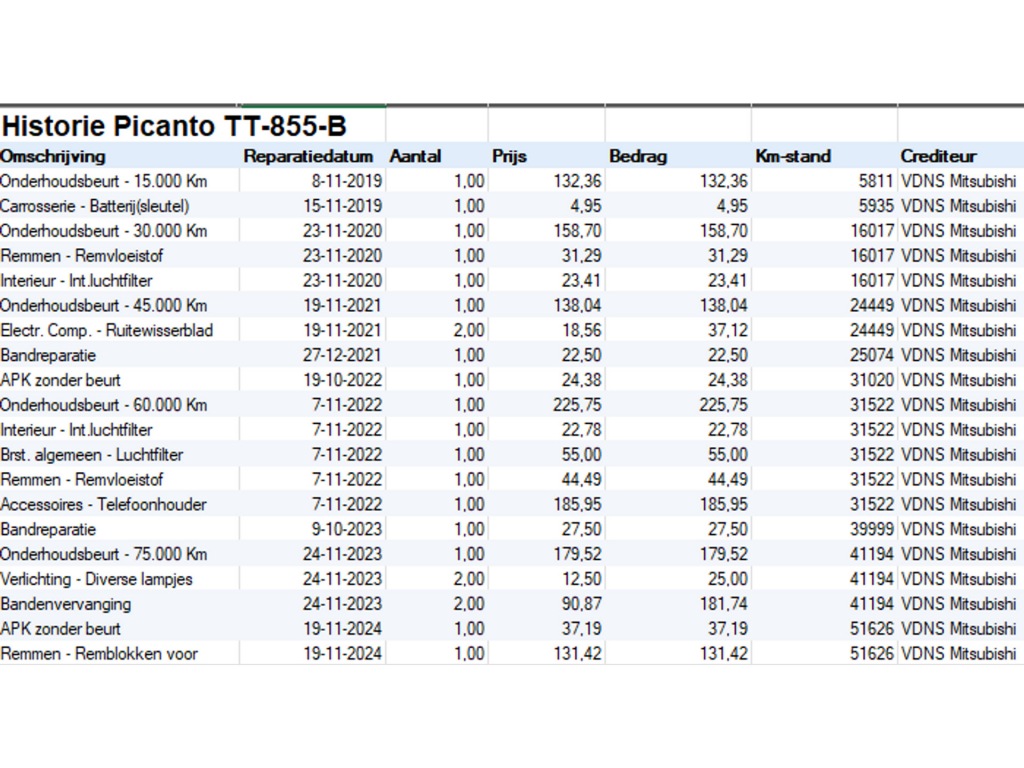Click the date cell 27-12-2021

click(x=342, y=355)
